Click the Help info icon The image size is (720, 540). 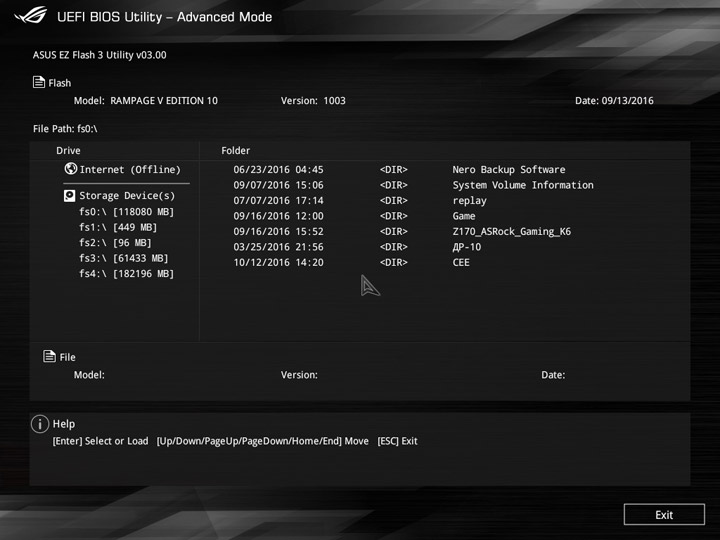[x=40, y=424]
